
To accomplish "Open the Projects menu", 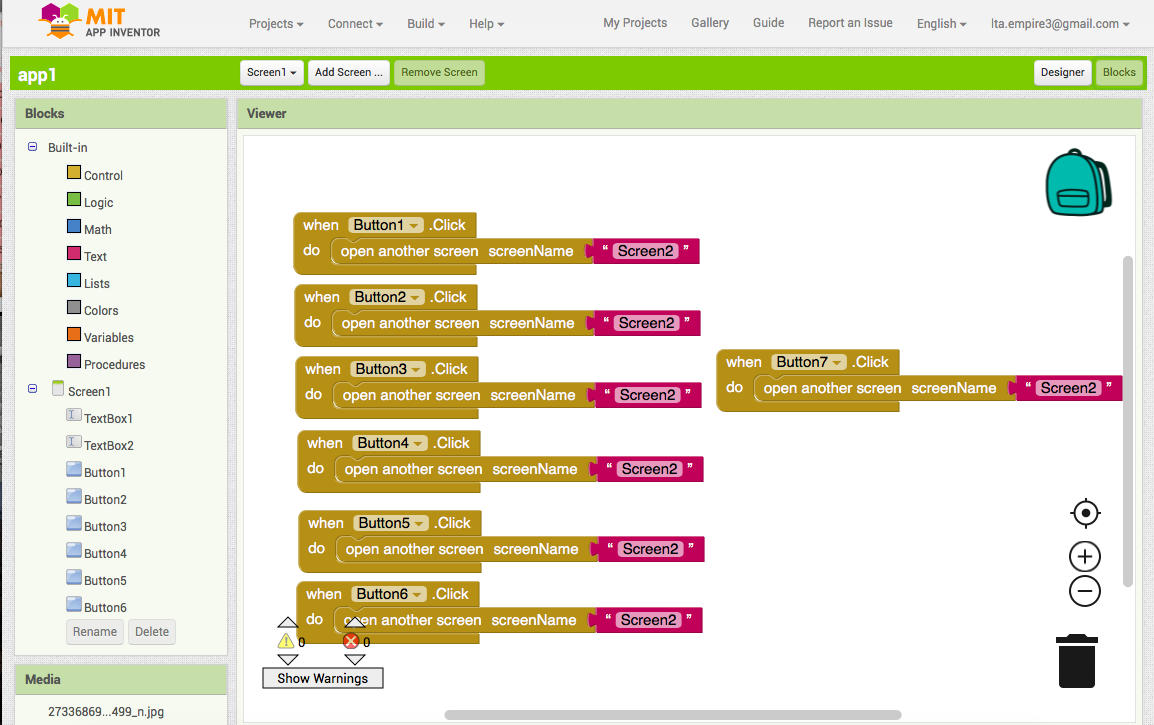I will [276, 24].
